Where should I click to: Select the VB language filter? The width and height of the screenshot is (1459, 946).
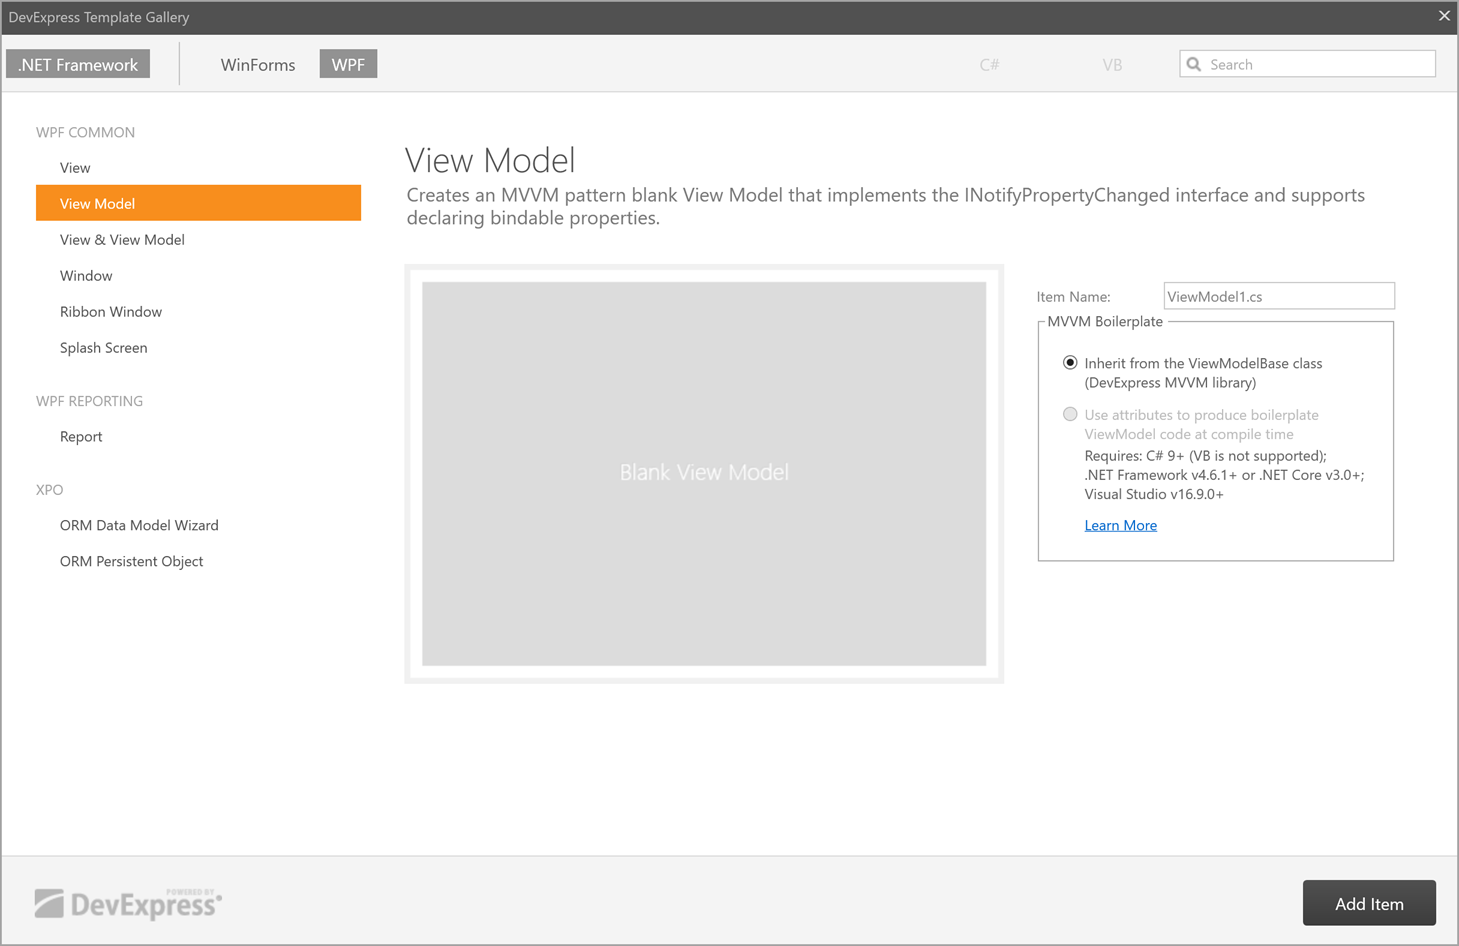click(1112, 64)
